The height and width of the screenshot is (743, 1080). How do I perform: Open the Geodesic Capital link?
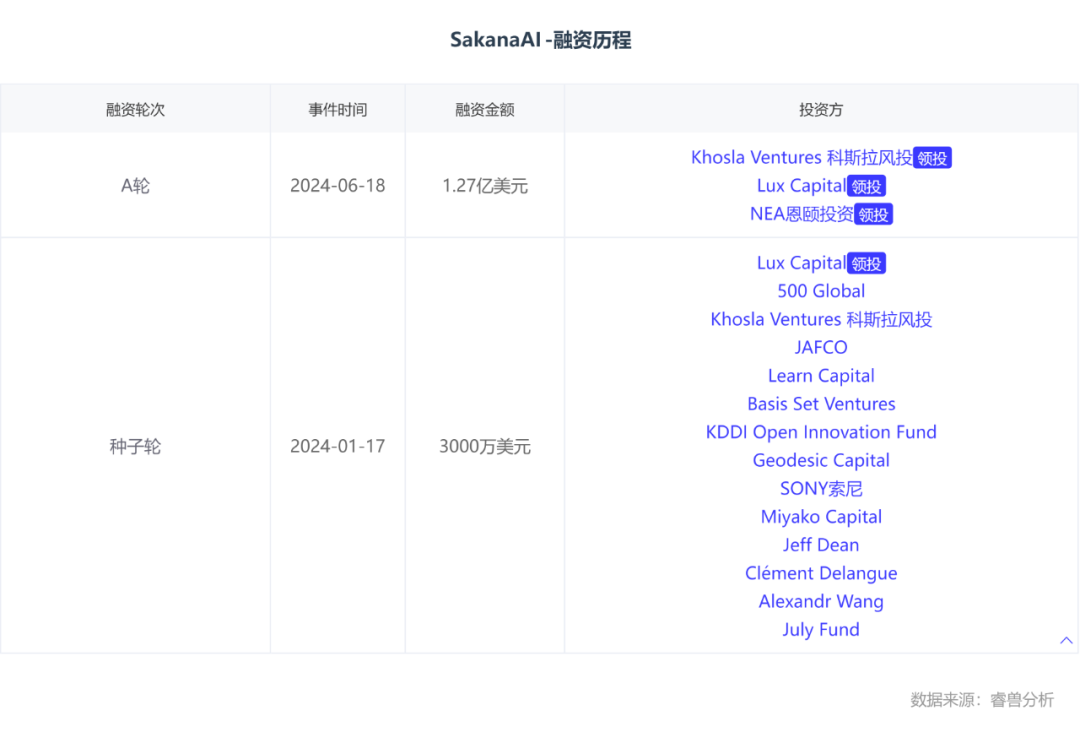pos(821,461)
